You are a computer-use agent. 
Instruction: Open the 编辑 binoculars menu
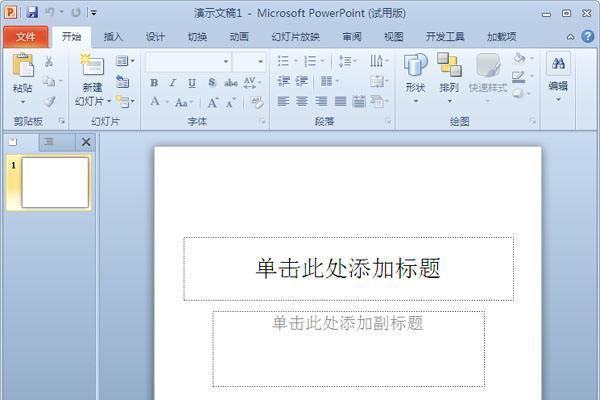click(x=558, y=77)
